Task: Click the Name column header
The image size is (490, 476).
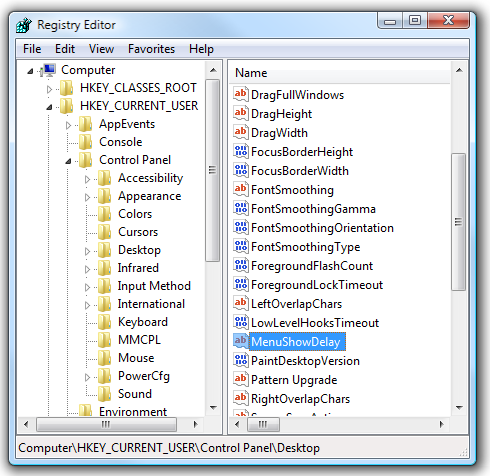Action: pyautogui.click(x=339, y=73)
